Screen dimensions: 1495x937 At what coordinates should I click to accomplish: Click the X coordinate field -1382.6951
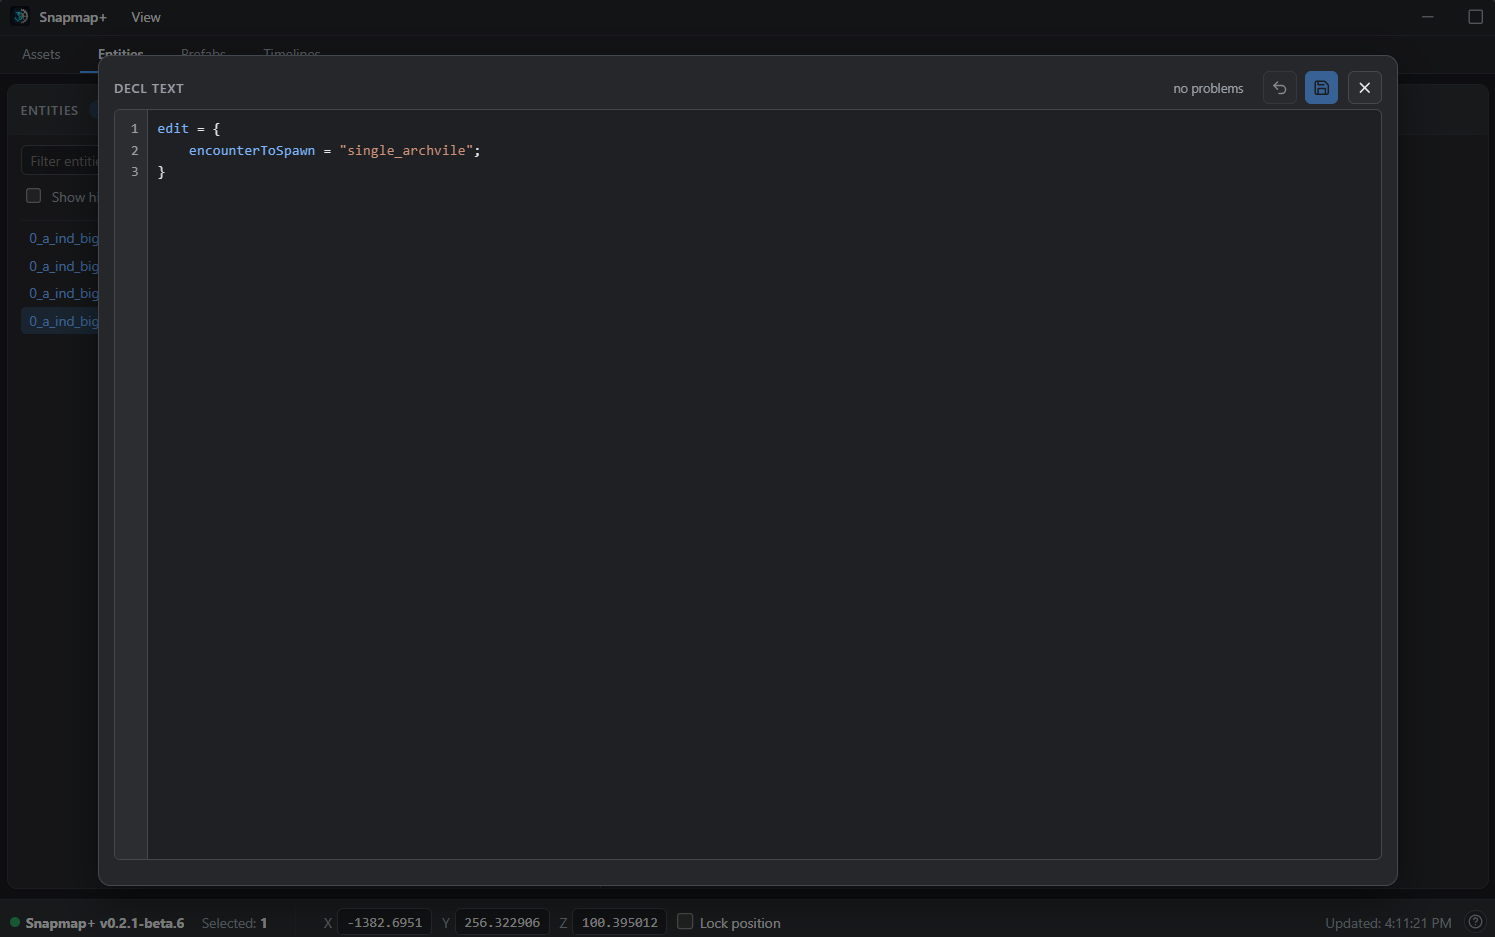(384, 922)
